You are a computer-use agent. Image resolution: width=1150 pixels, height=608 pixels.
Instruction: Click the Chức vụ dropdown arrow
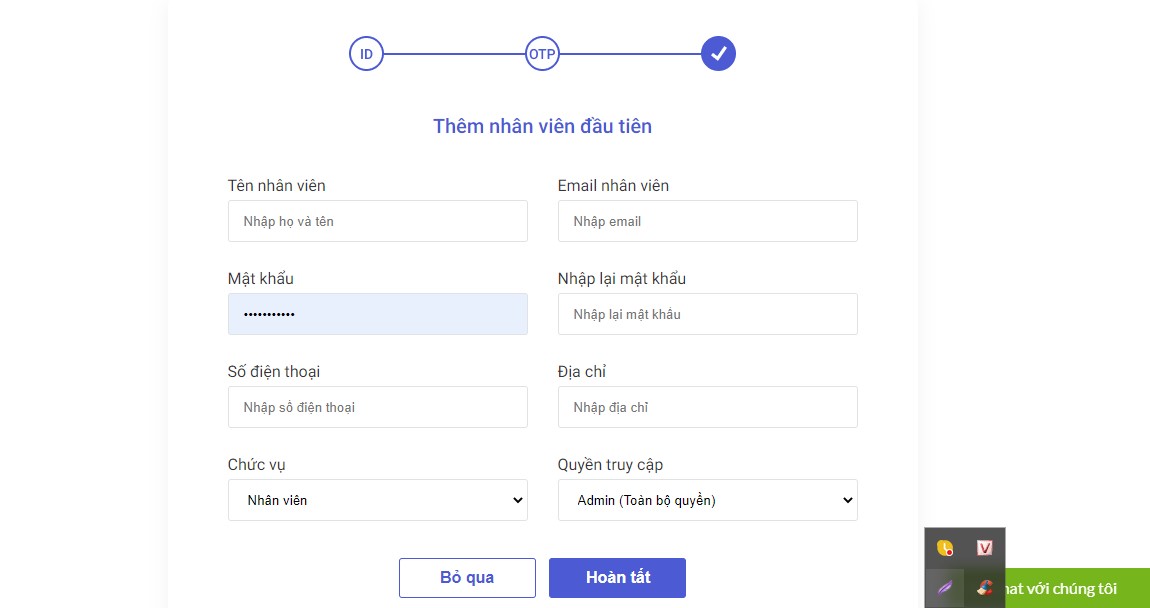(516, 500)
